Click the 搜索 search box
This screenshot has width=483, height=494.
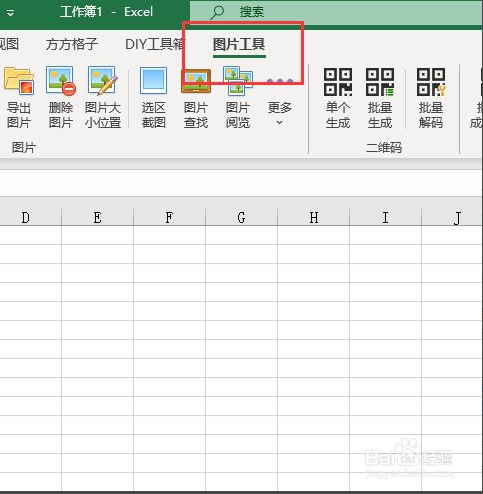click(336, 12)
